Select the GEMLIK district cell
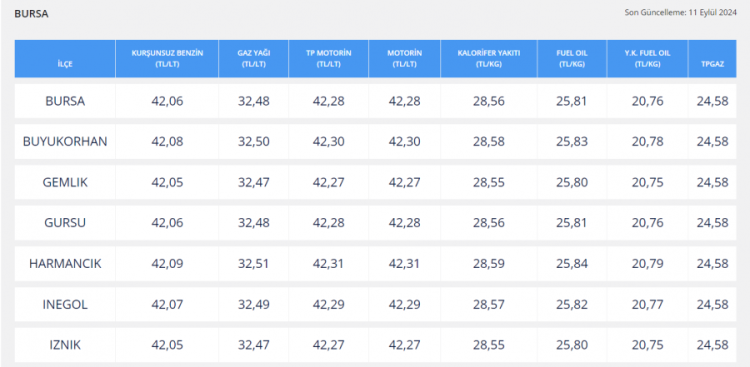The image size is (750, 367). tap(65, 182)
